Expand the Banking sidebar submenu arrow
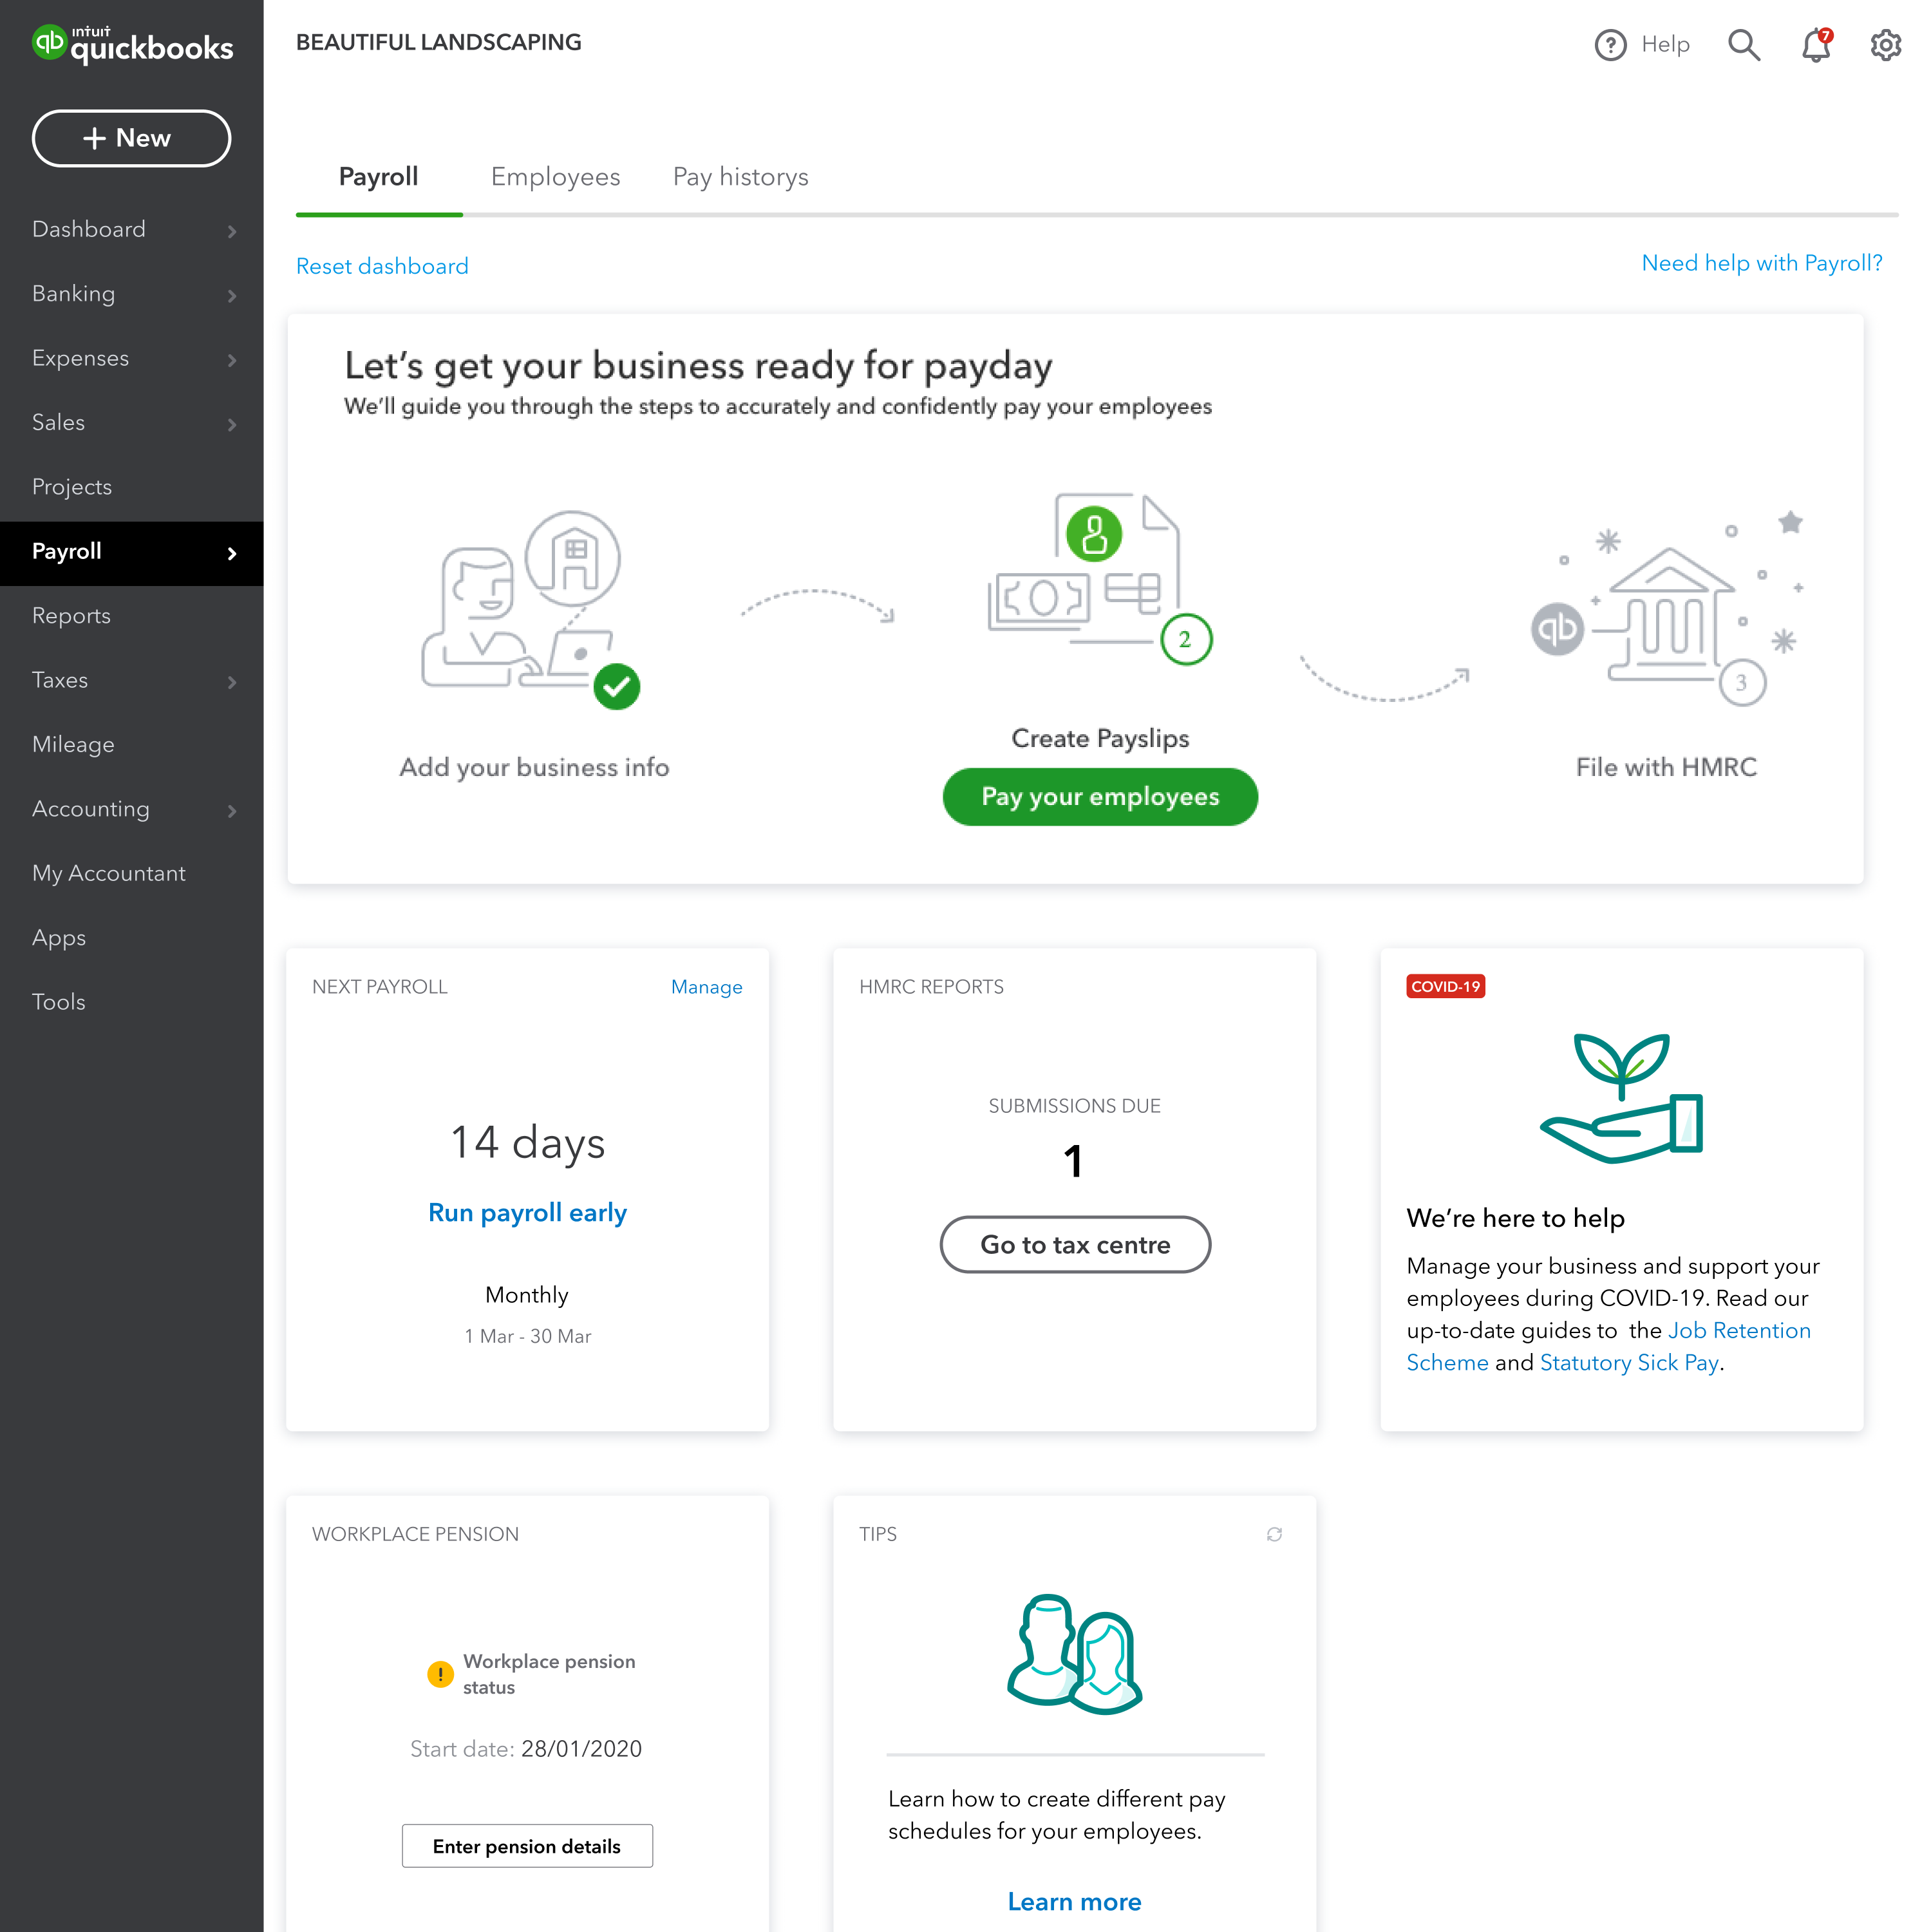 click(x=232, y=295)
